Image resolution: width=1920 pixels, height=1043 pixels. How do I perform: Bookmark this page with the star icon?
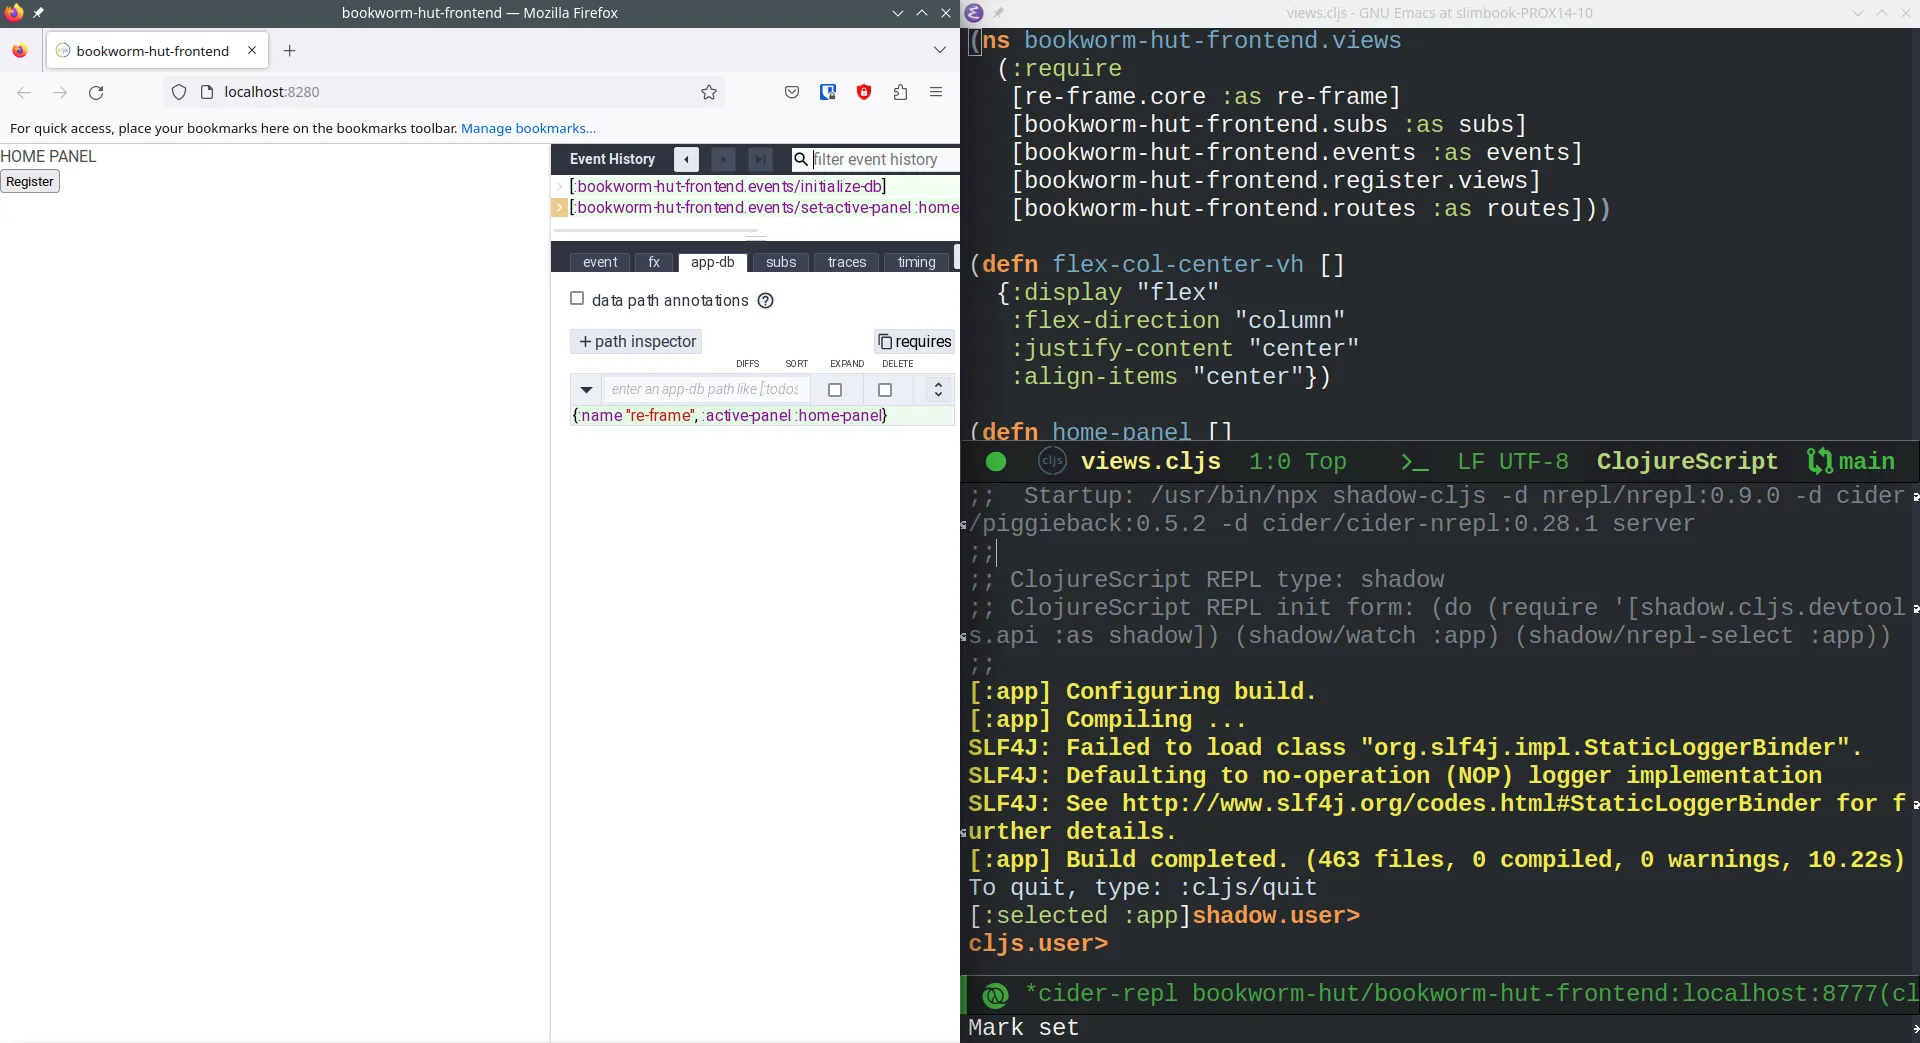click(x=709, y=92)
